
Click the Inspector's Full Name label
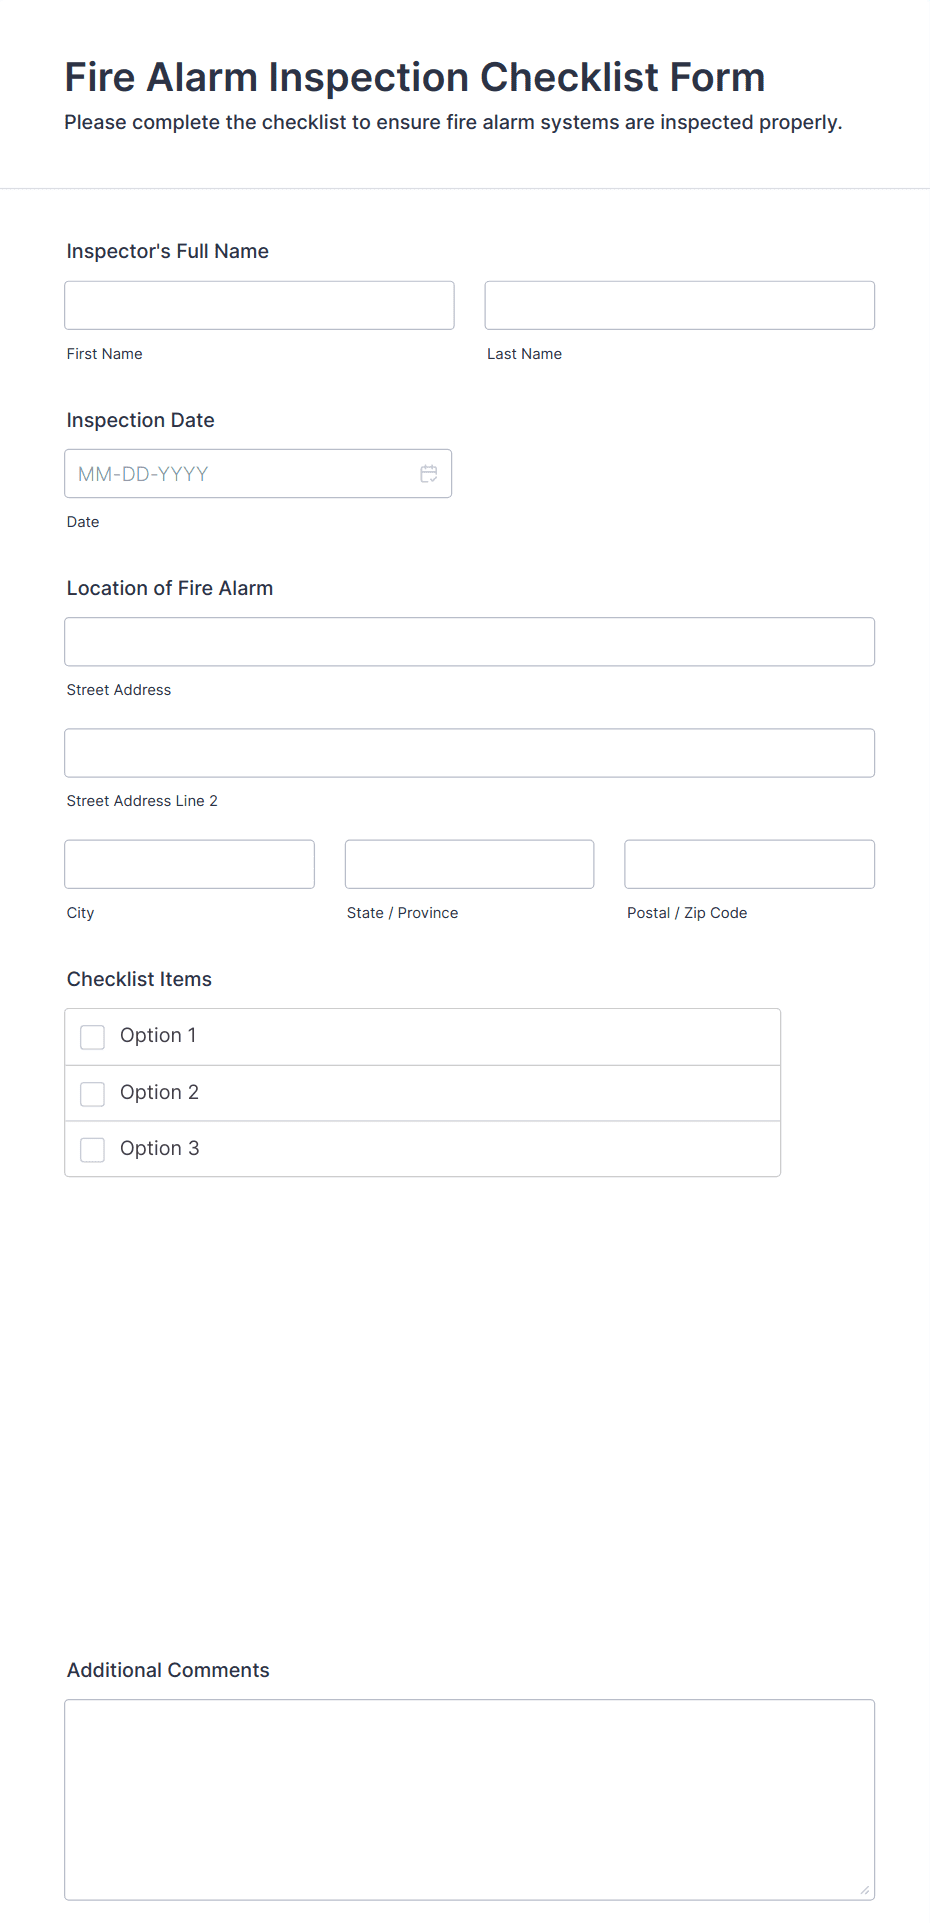[167, 251]
